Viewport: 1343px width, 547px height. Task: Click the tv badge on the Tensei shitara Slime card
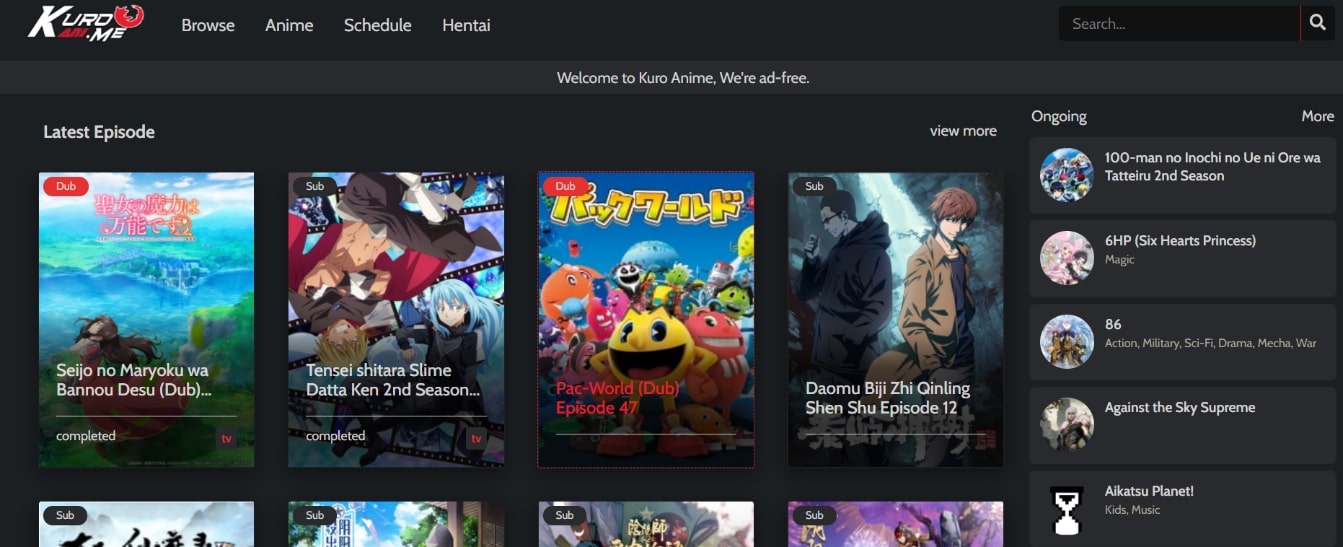tap(476, 438)
